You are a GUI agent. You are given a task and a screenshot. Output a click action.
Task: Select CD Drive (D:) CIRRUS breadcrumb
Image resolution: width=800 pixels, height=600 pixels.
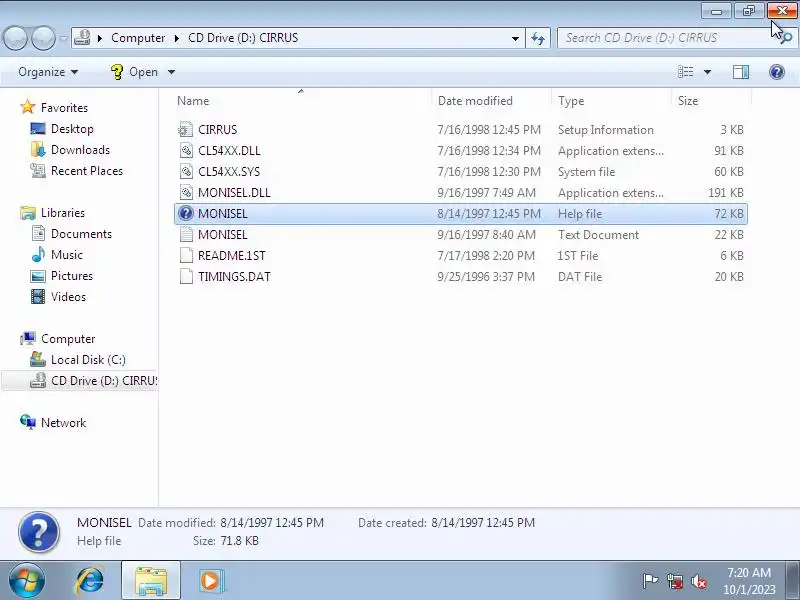pos(243,38)
